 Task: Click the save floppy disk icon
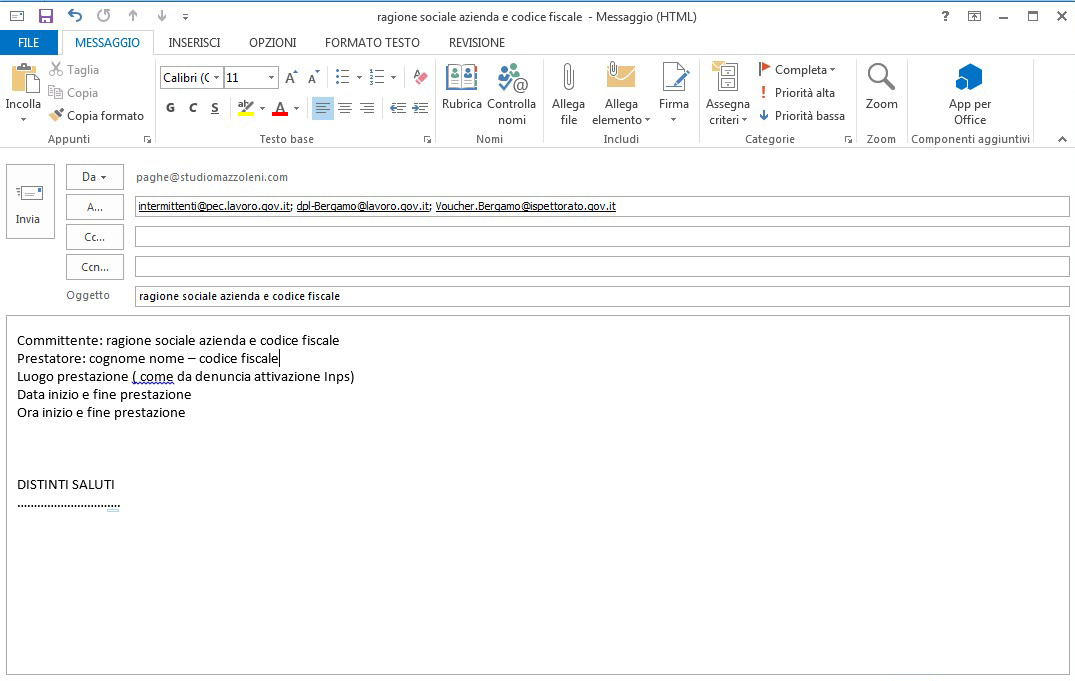tap(46, 16)
